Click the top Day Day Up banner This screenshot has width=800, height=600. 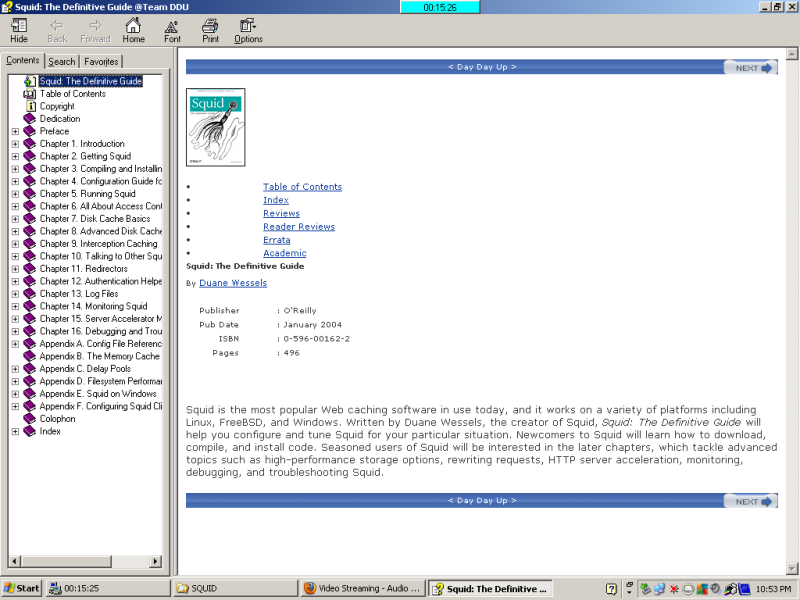pos(482,67)
